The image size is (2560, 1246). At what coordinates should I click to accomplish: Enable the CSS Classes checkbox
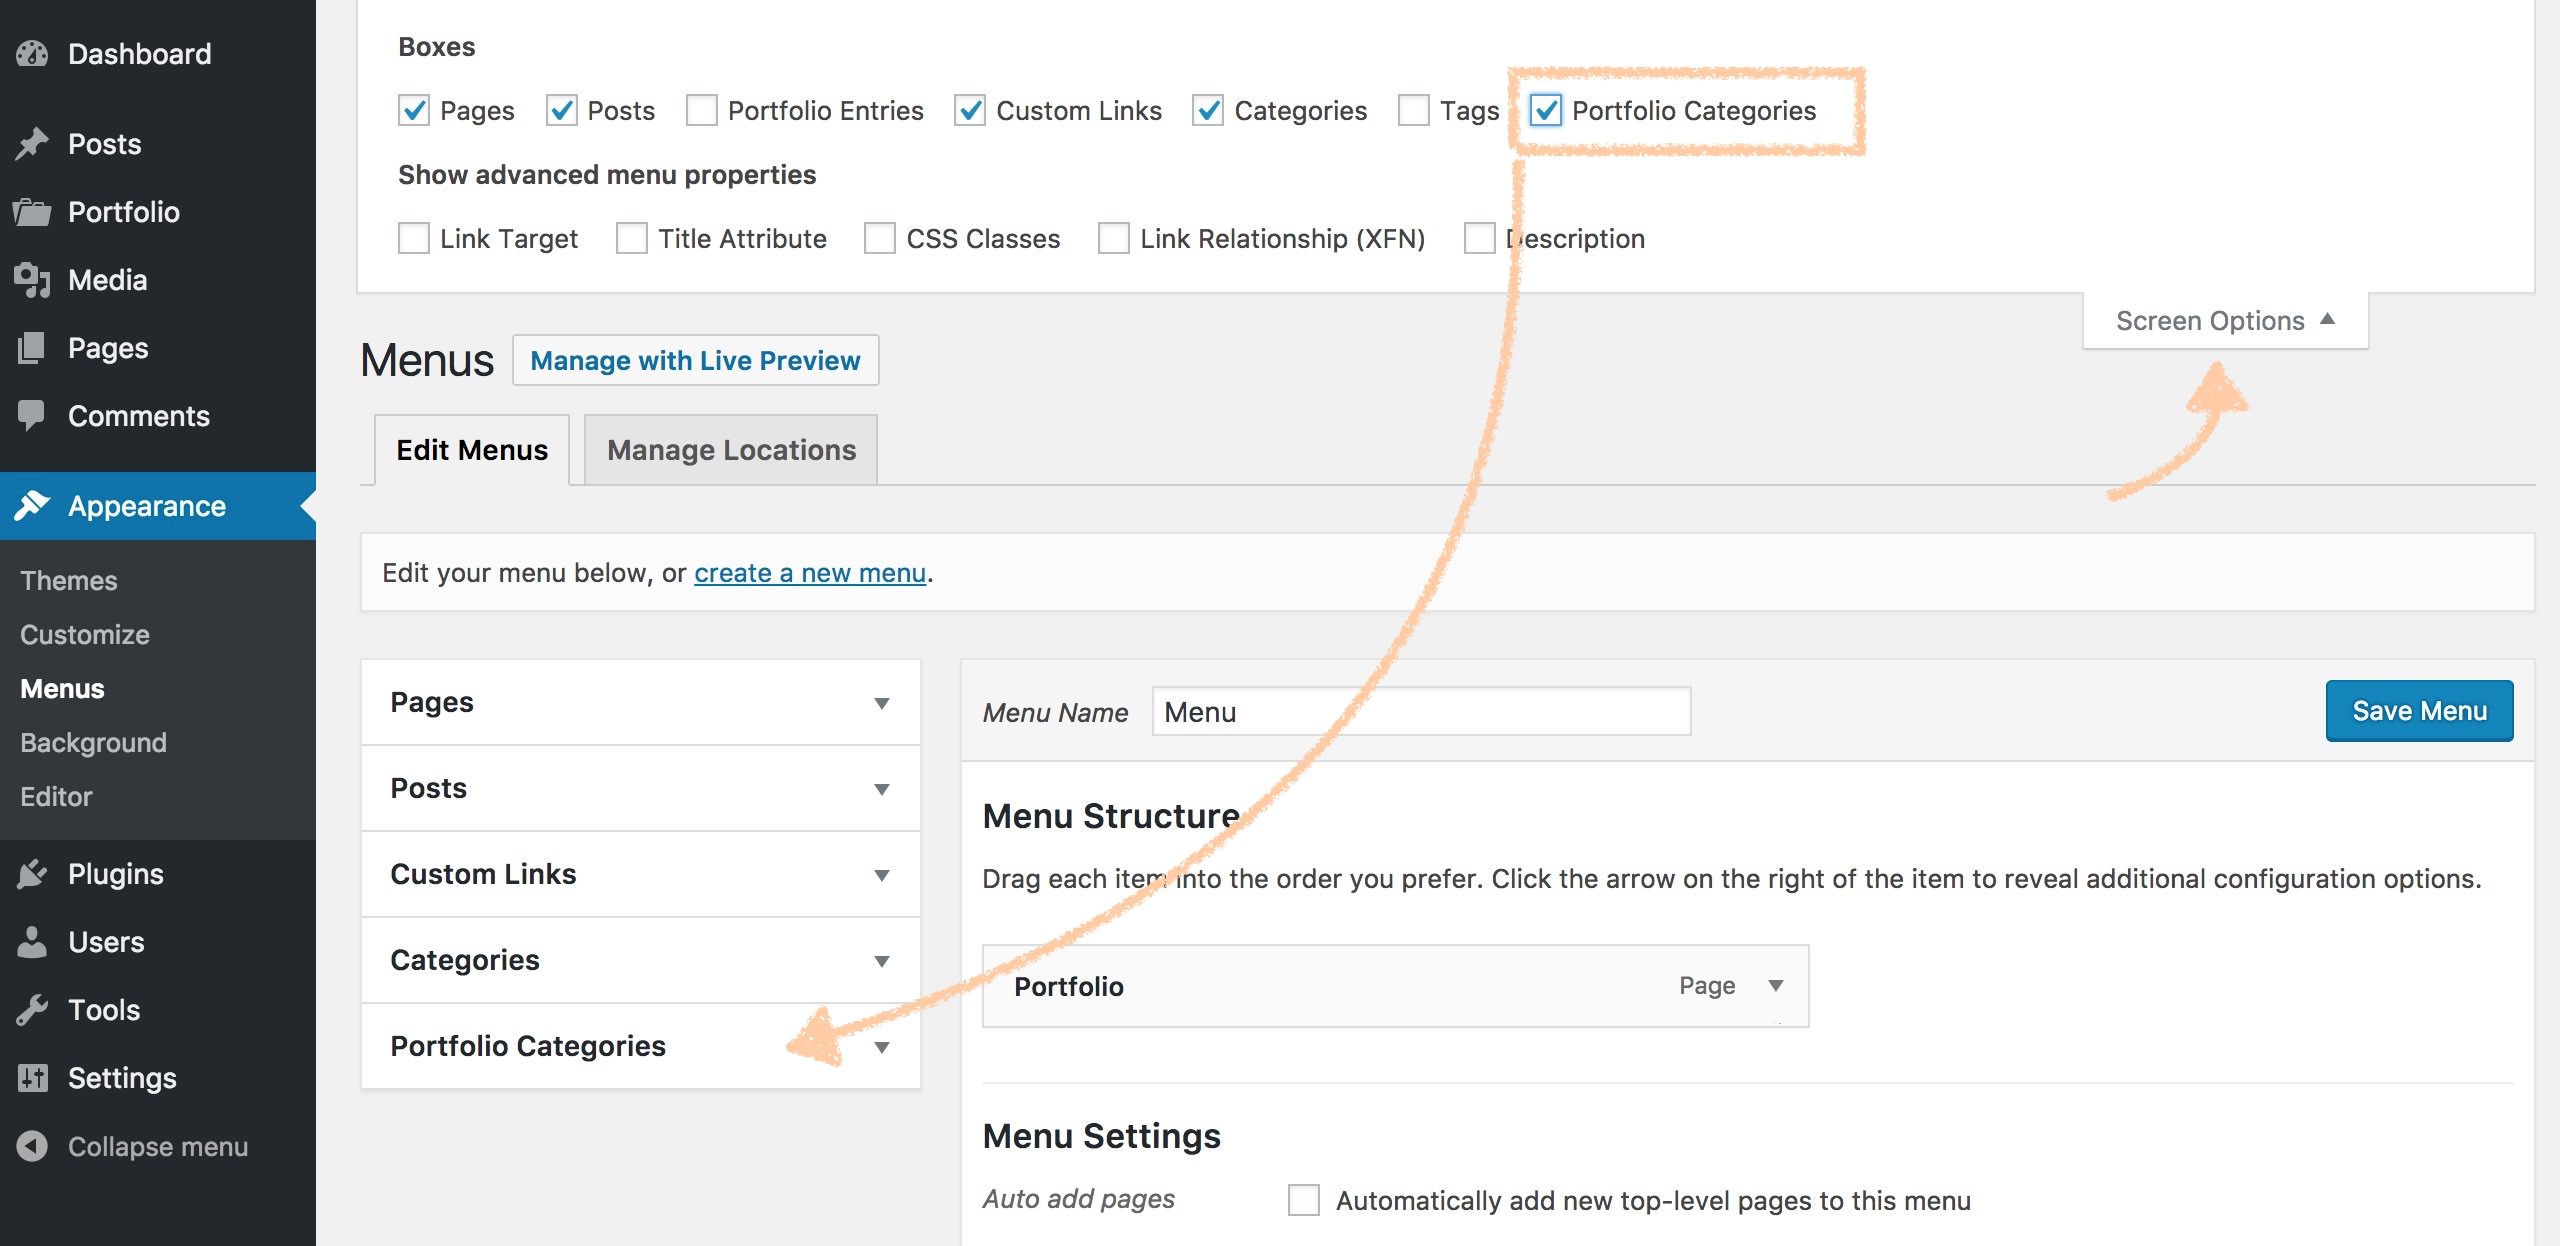880,238
